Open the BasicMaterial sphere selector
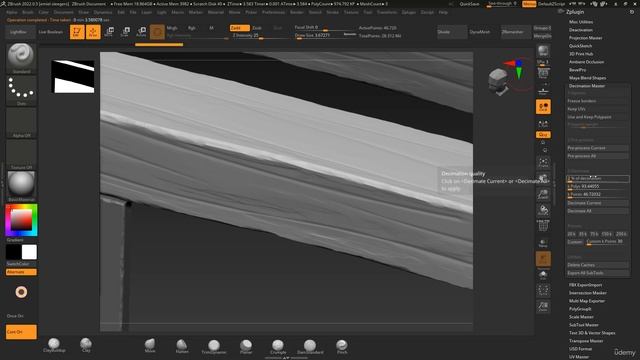Image resolution: width=640 pixels, height=360 pixels. coord(21,187)
